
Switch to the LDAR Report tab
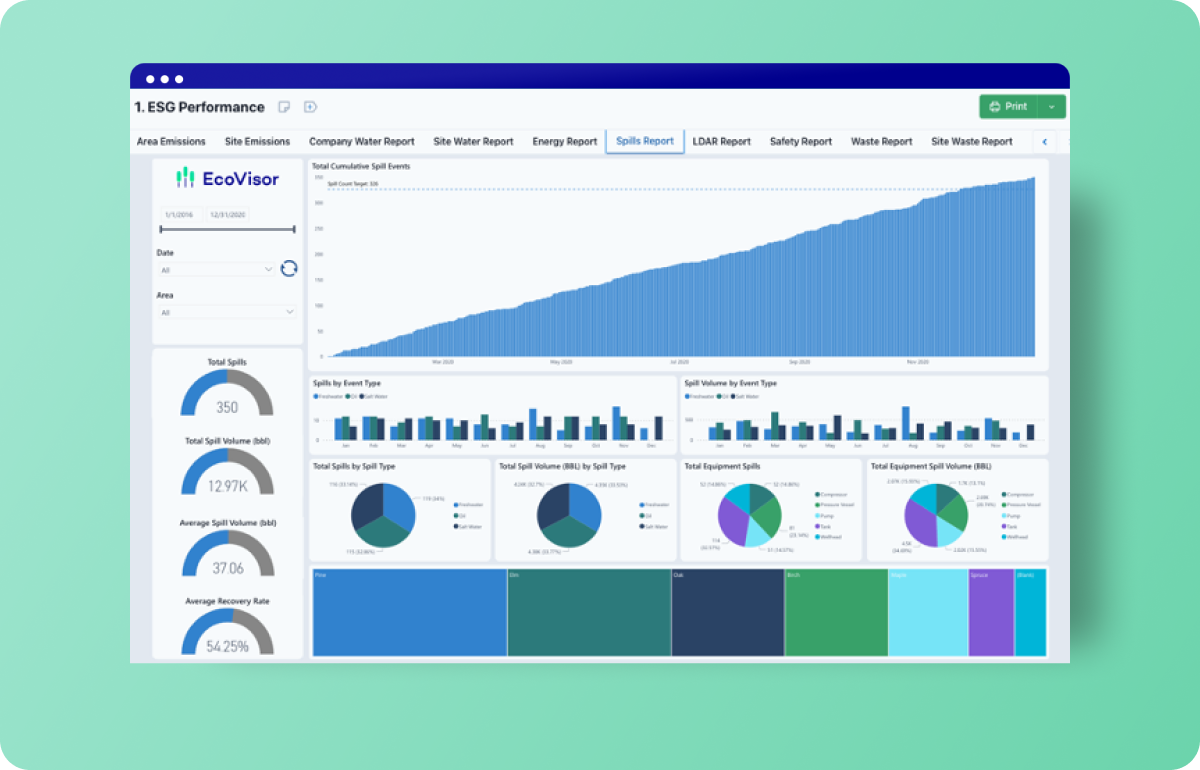click(x=721, y=141)
